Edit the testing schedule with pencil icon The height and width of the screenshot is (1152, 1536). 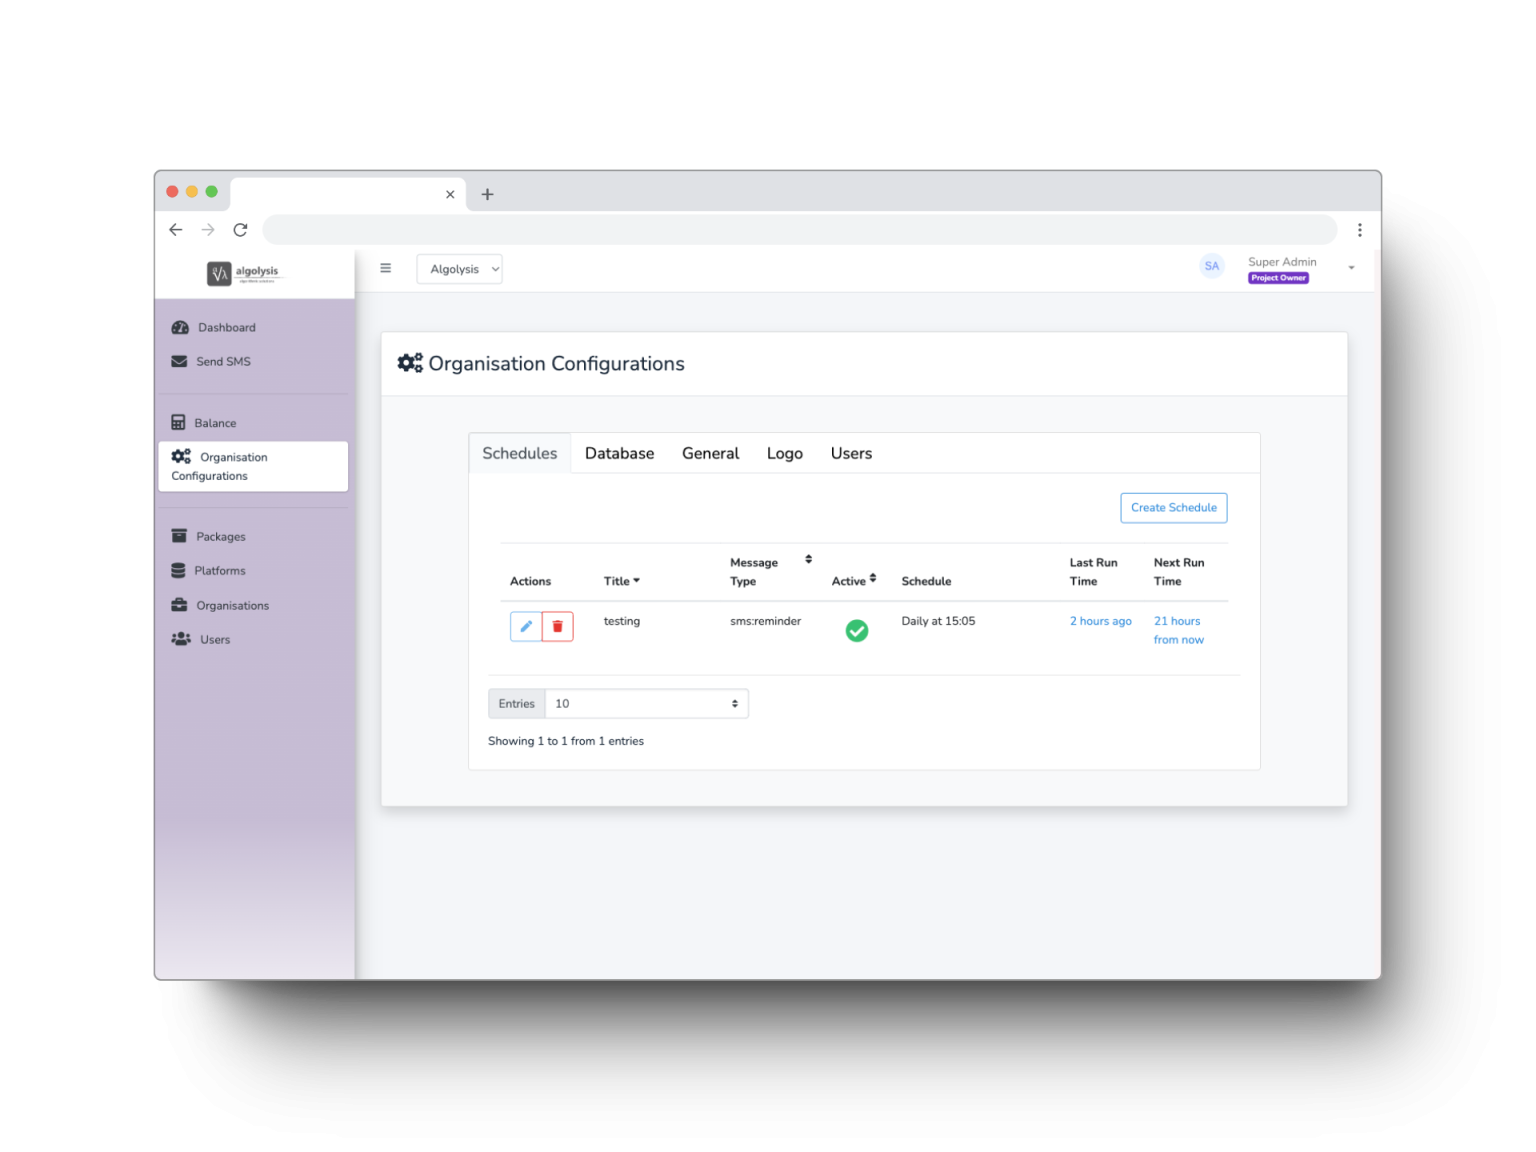pyautogui.click(x=526, y=627)
